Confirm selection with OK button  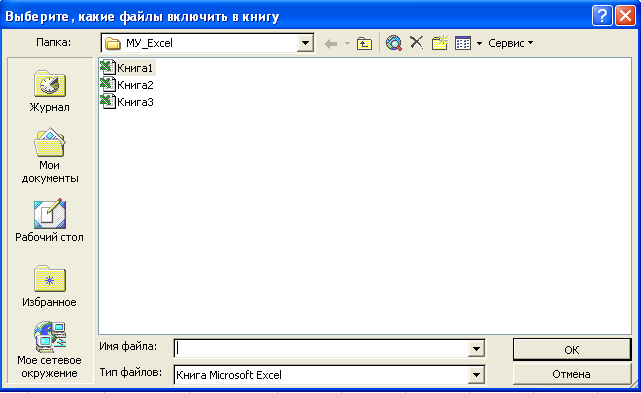pos(572,350)
